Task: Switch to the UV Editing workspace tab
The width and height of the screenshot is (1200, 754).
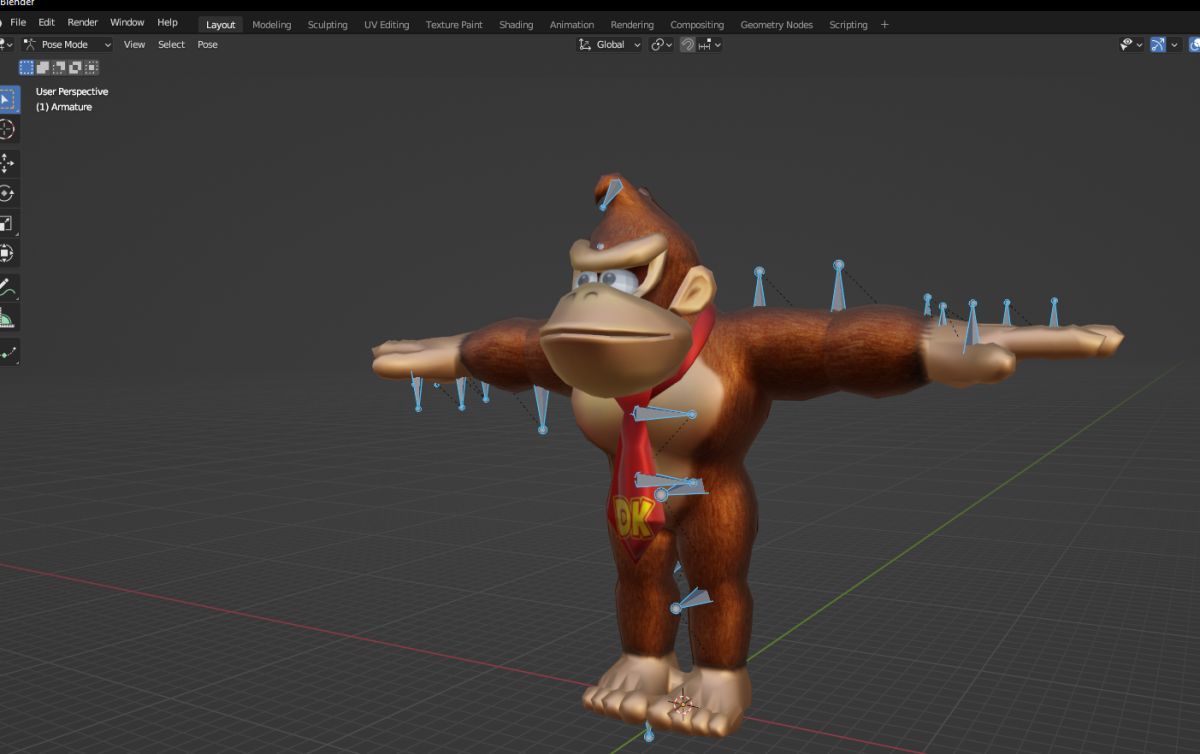Action: pos(386,25)
